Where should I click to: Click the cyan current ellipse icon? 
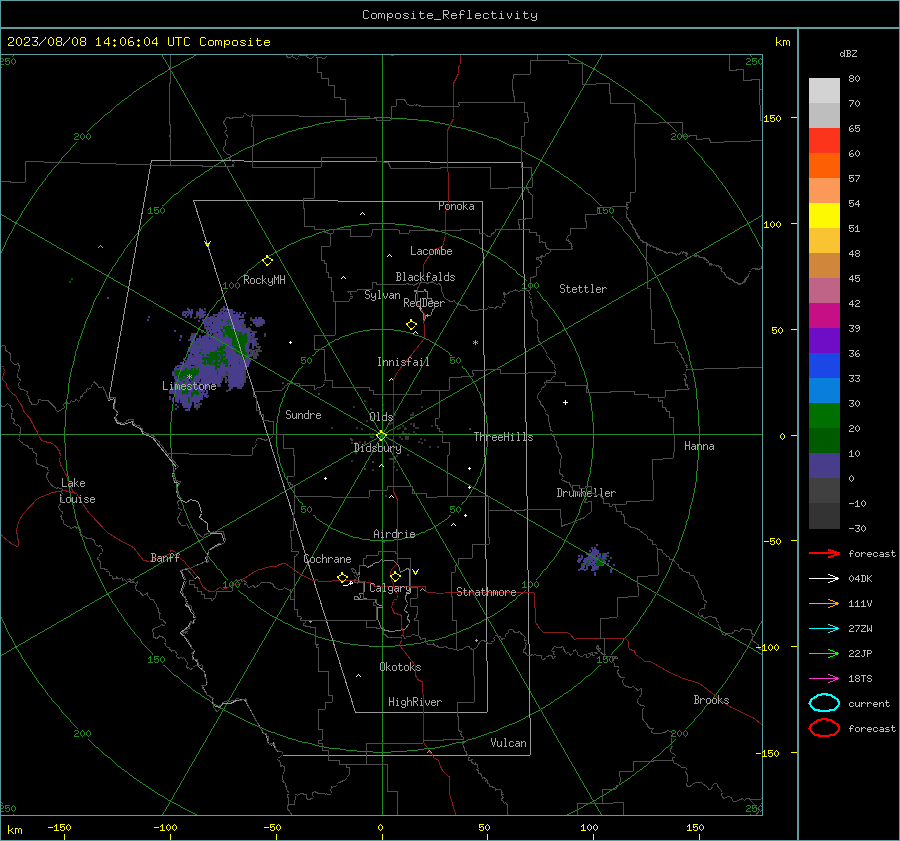[824, 703]
